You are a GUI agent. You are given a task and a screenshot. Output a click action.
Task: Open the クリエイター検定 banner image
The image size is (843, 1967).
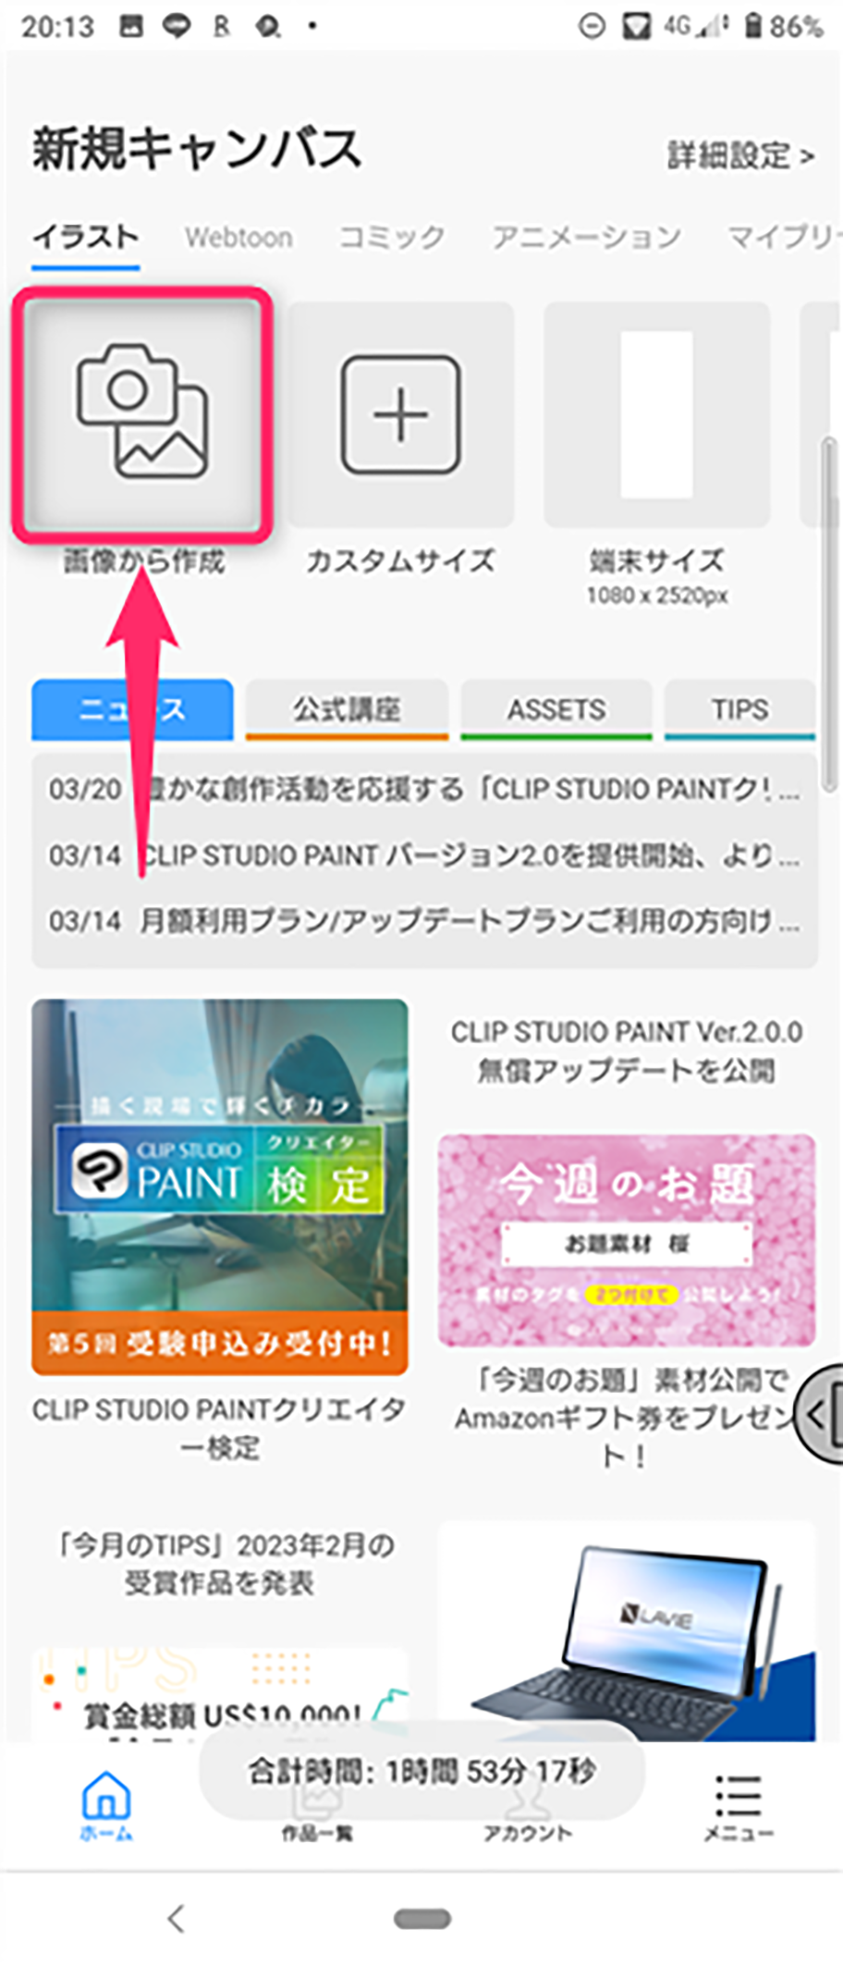coord(220,1187)
